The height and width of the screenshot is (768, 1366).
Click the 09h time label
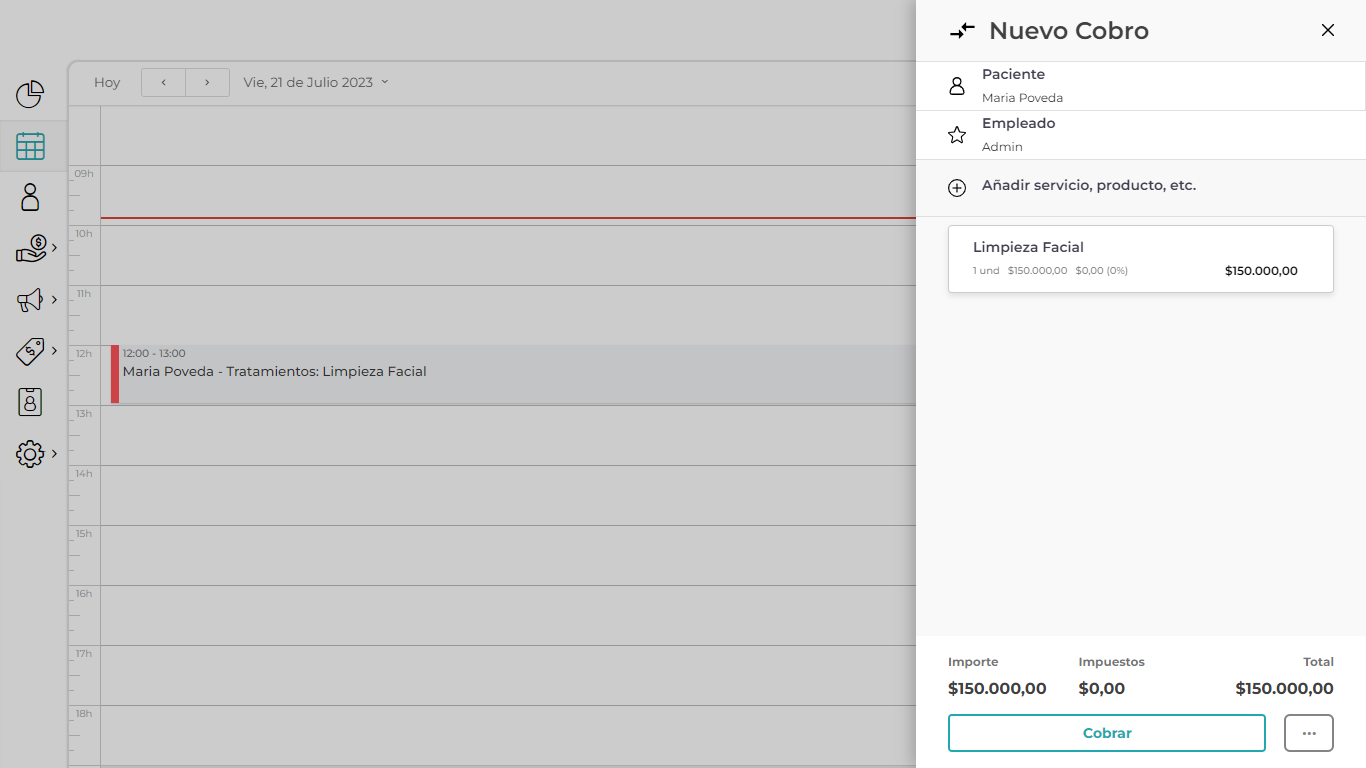84,173
